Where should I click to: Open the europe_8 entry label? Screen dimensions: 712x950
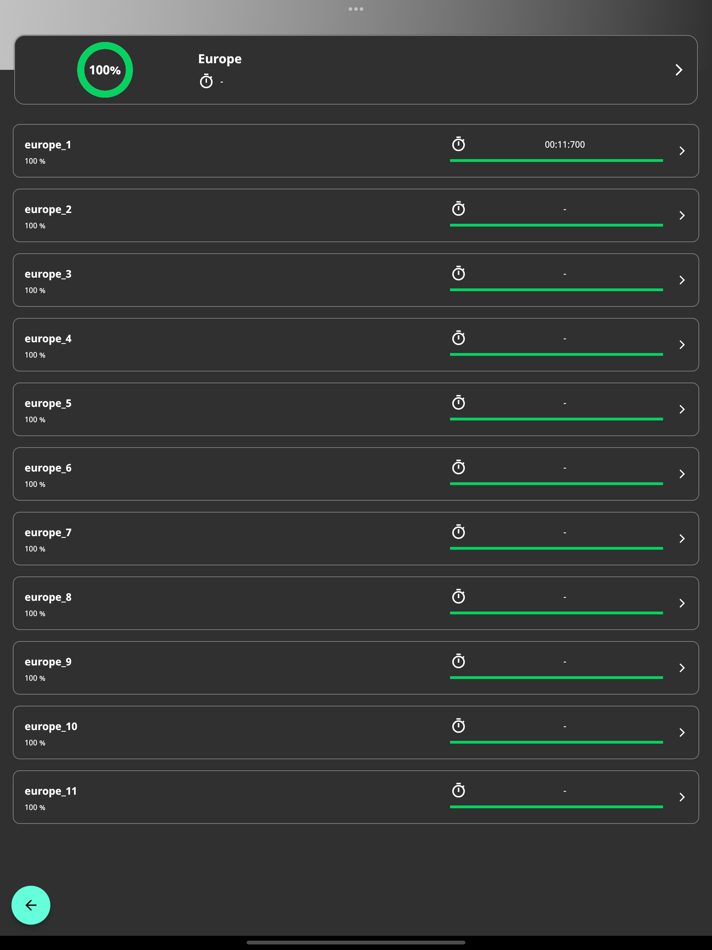[x=48, y=597]
